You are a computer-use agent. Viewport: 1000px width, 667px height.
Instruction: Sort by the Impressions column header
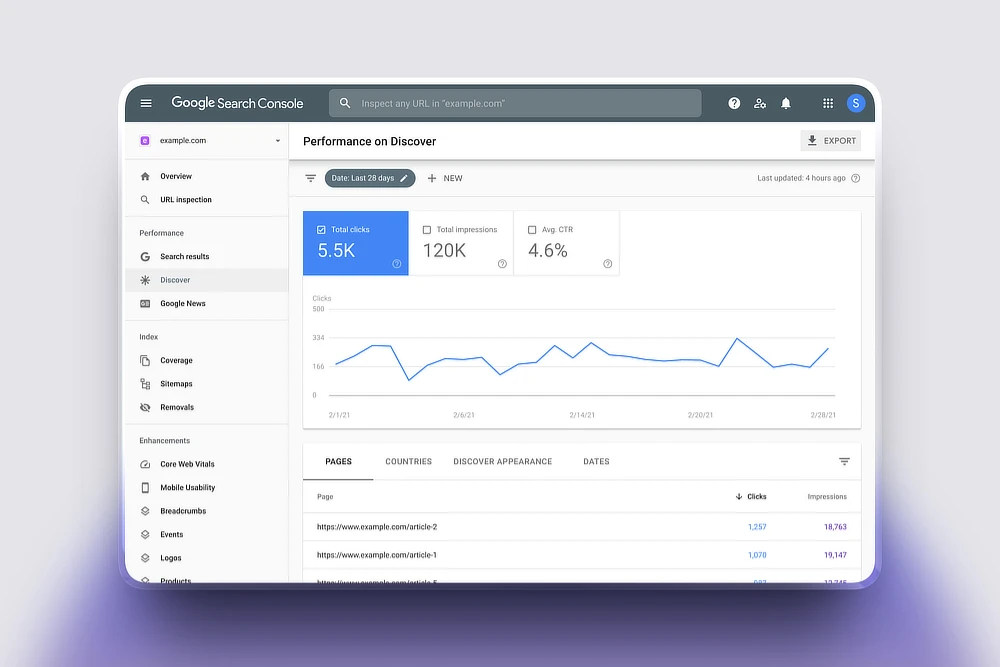pyautogui.click(x=827, y=497)
